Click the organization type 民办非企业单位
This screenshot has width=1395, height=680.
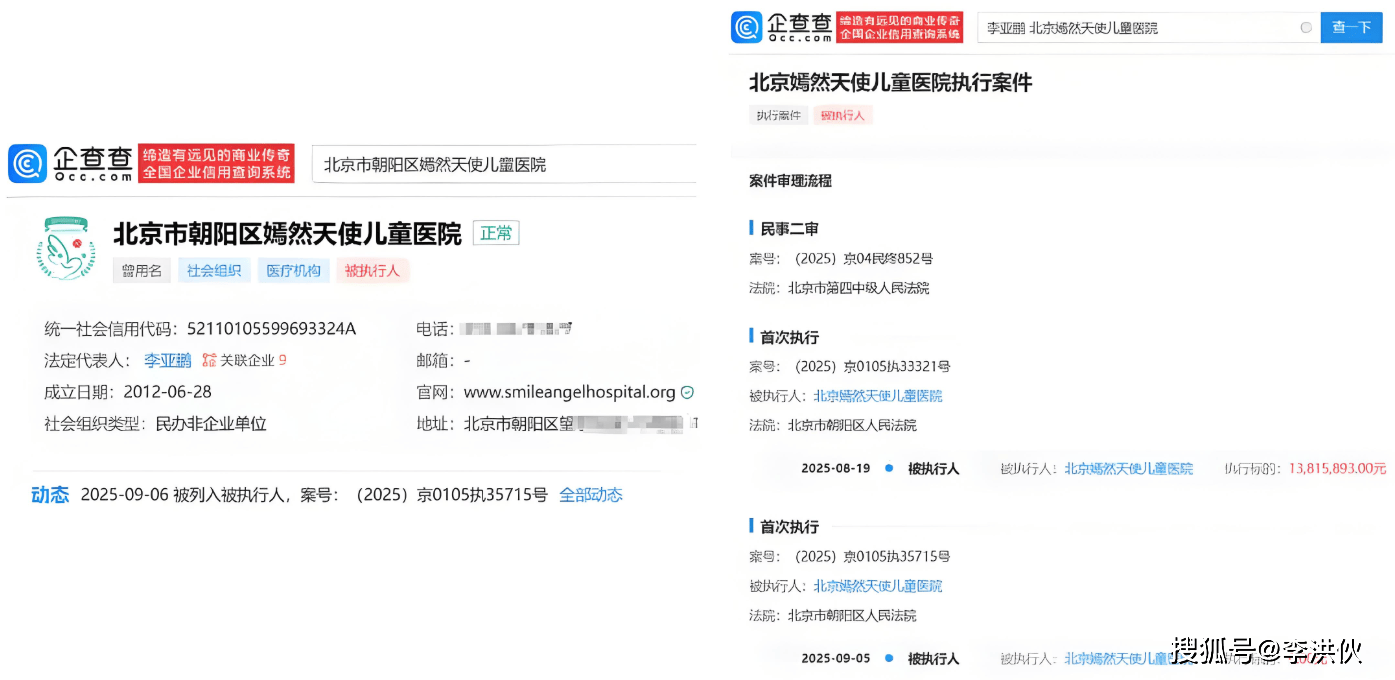point(211,424)
